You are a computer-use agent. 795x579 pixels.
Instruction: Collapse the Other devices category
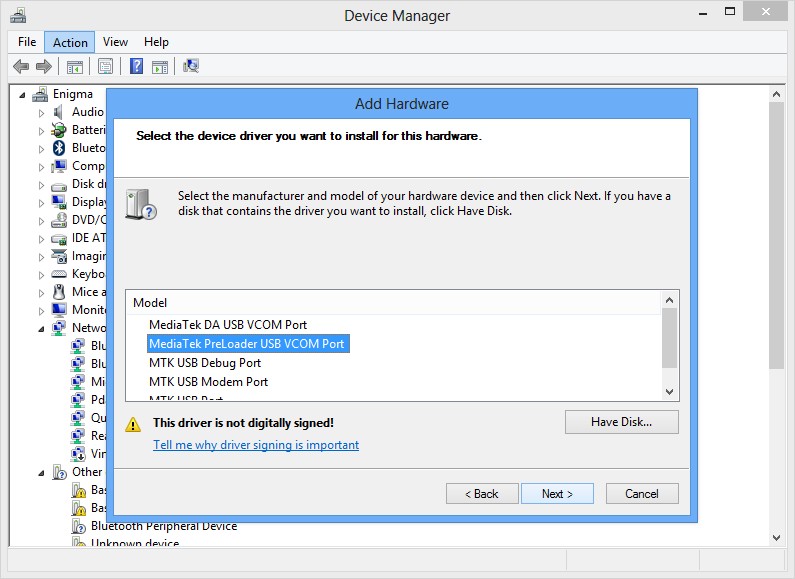[x=41, y=474]
